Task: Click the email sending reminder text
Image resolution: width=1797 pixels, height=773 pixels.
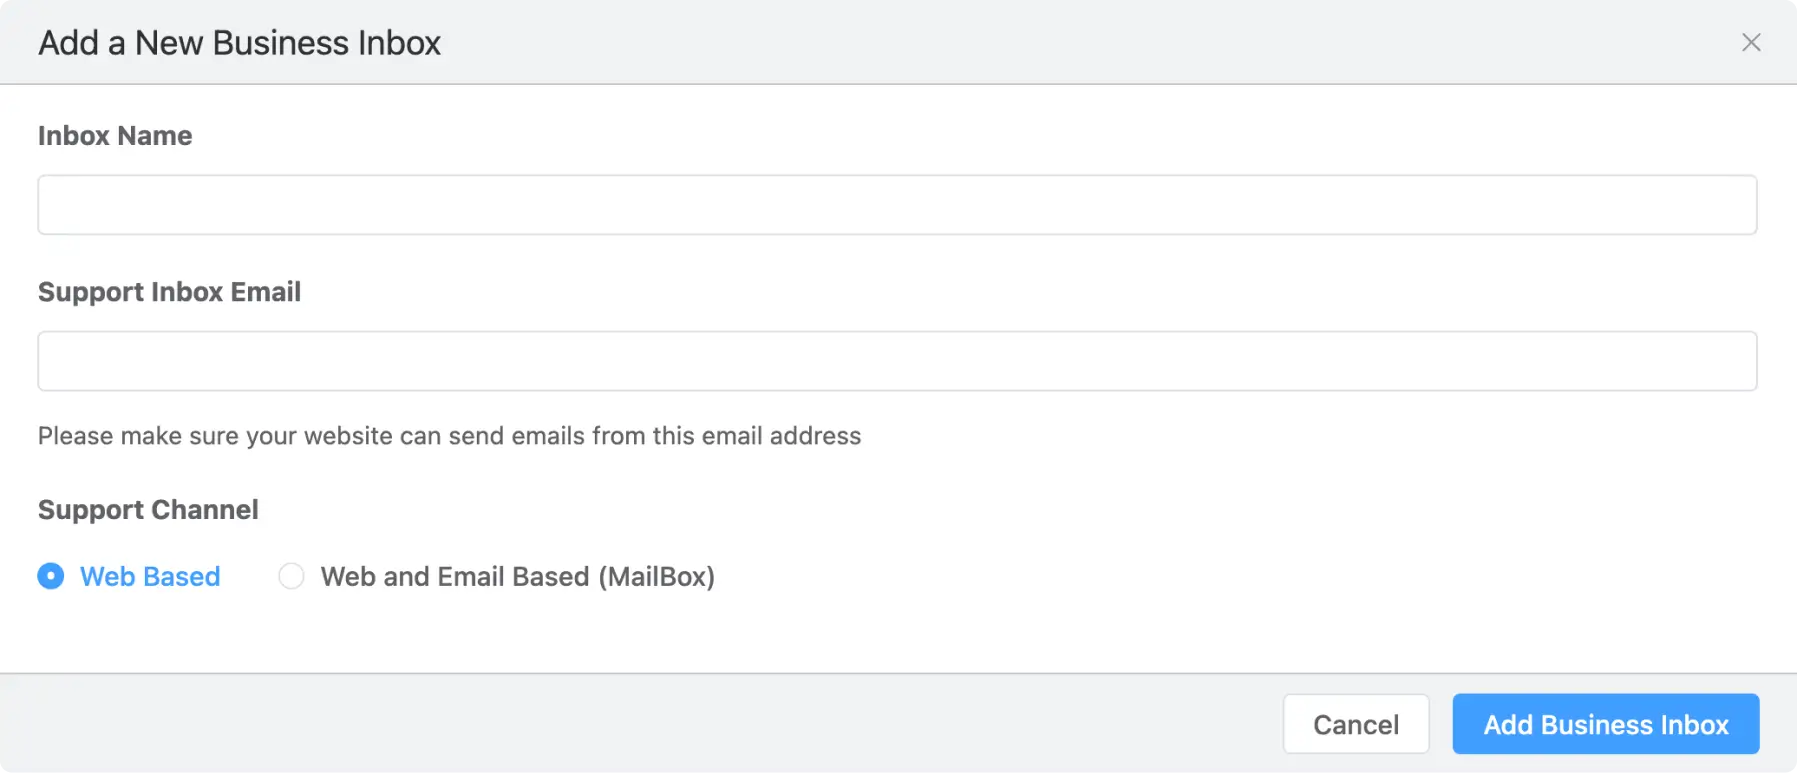Action: (x=449, y=435)
